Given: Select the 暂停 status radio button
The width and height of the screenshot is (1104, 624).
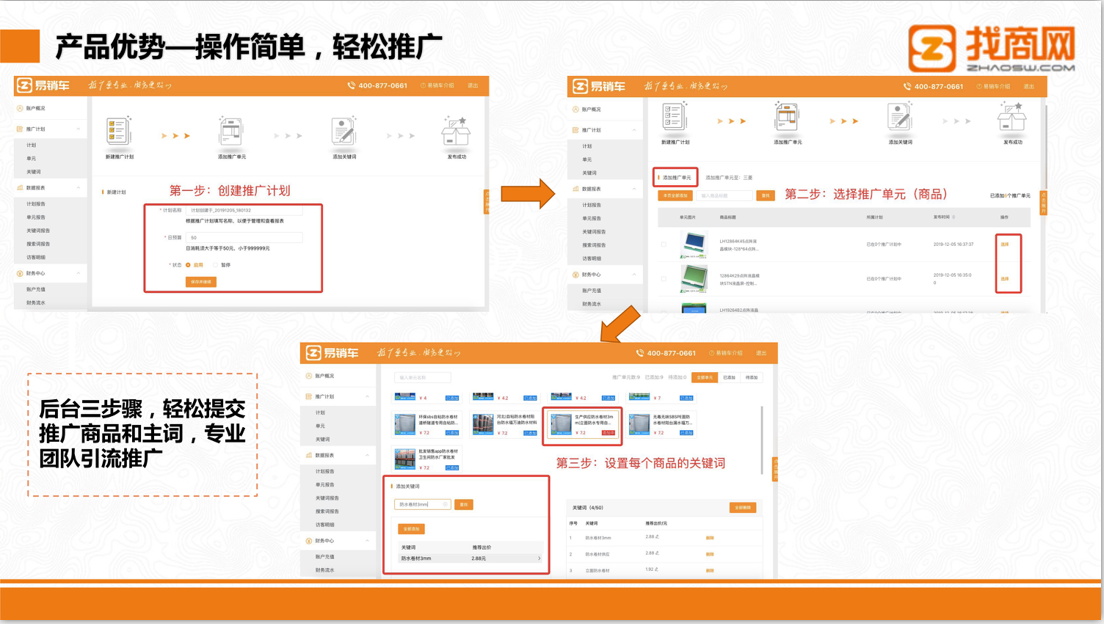Looking at the screenshot, I should click(x=216, y=265).
